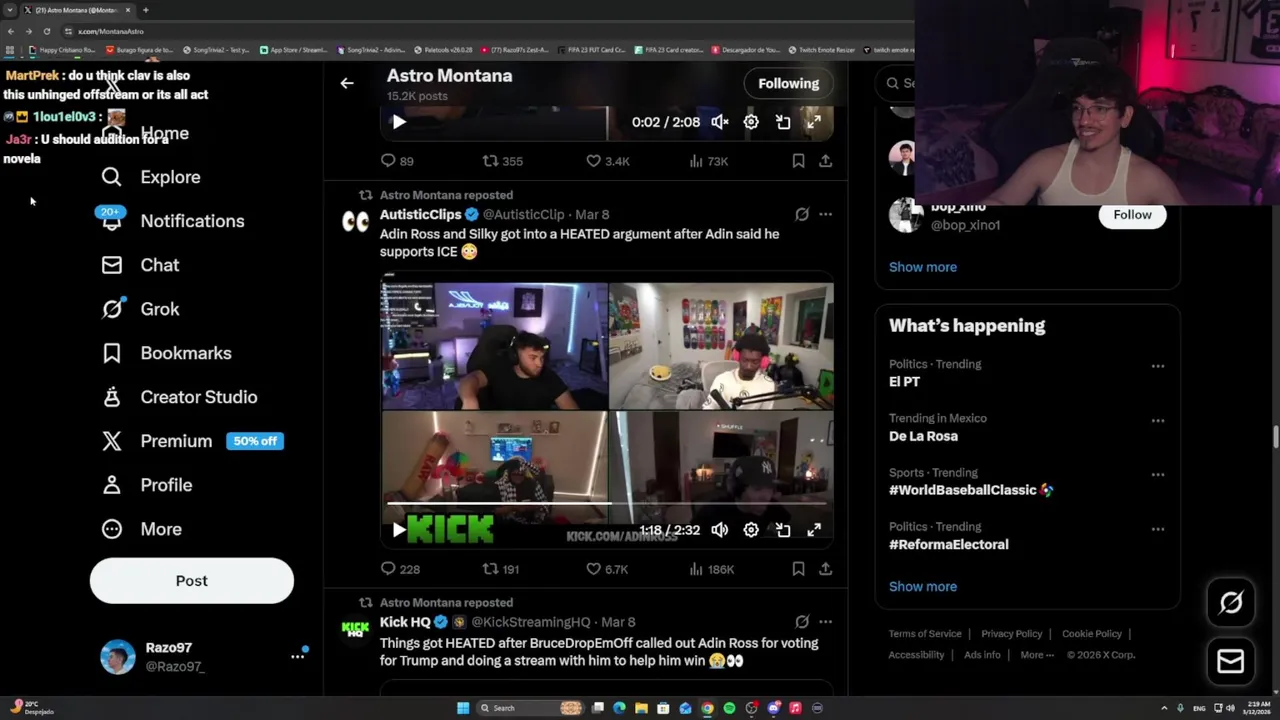Unmute the top video at 0:02
The width and height of the screenshot is (1280, 720).
(x=720, y=122)
